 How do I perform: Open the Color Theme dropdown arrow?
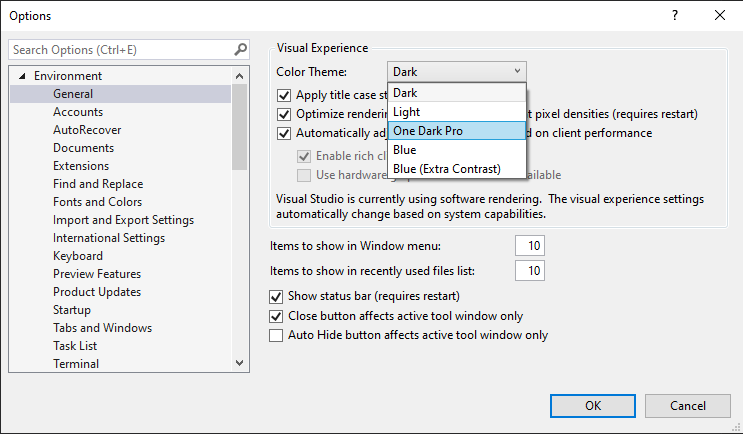(517, 72)
